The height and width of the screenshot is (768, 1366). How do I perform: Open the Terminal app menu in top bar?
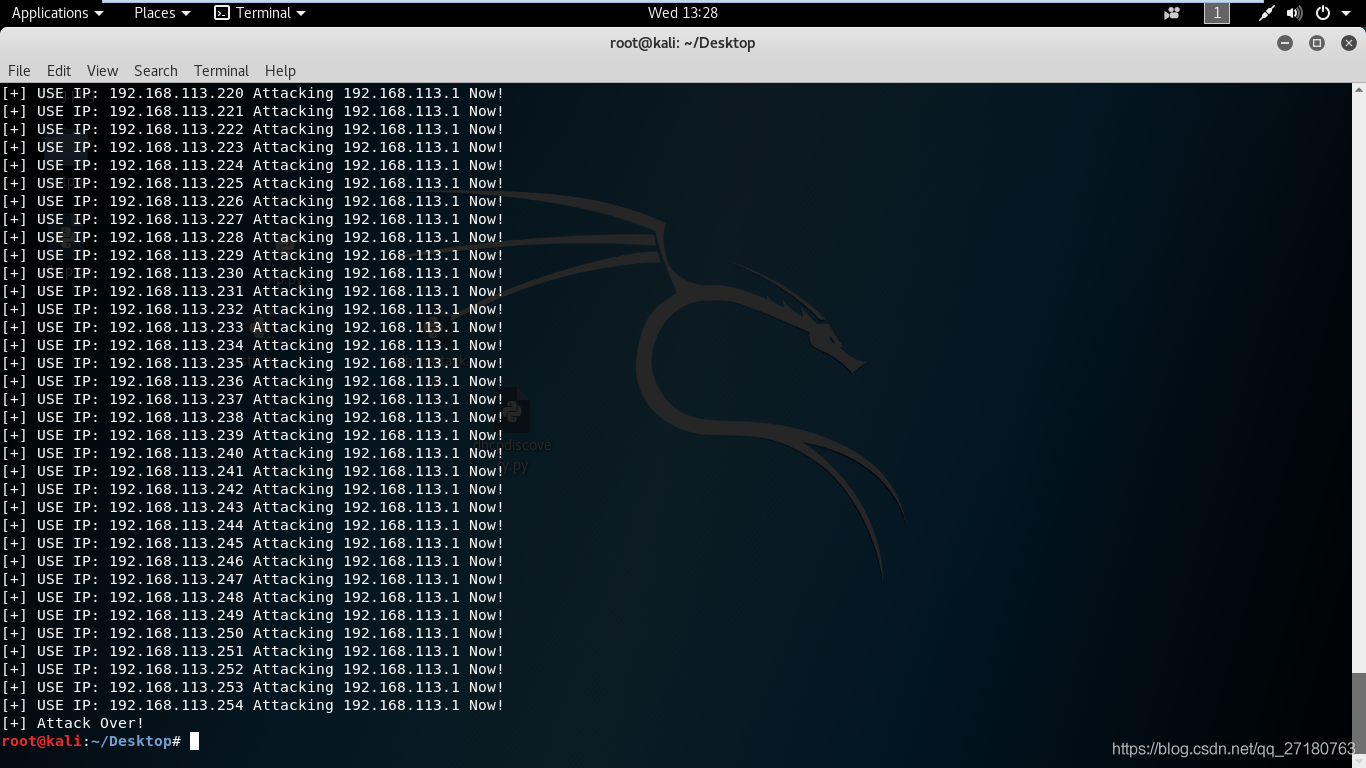(260, 13)
